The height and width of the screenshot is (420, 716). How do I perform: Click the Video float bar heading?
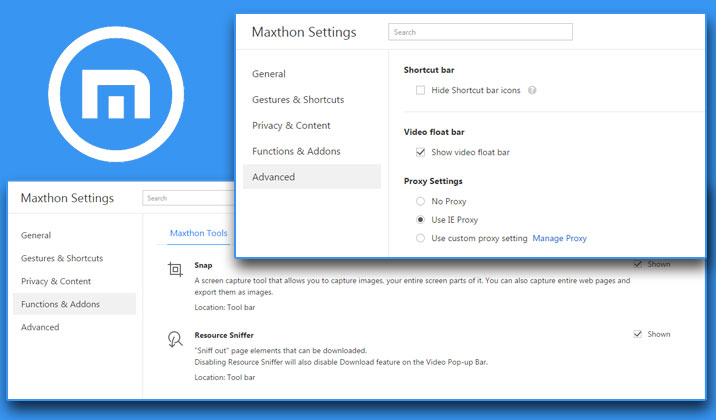[x=434, y=132]
